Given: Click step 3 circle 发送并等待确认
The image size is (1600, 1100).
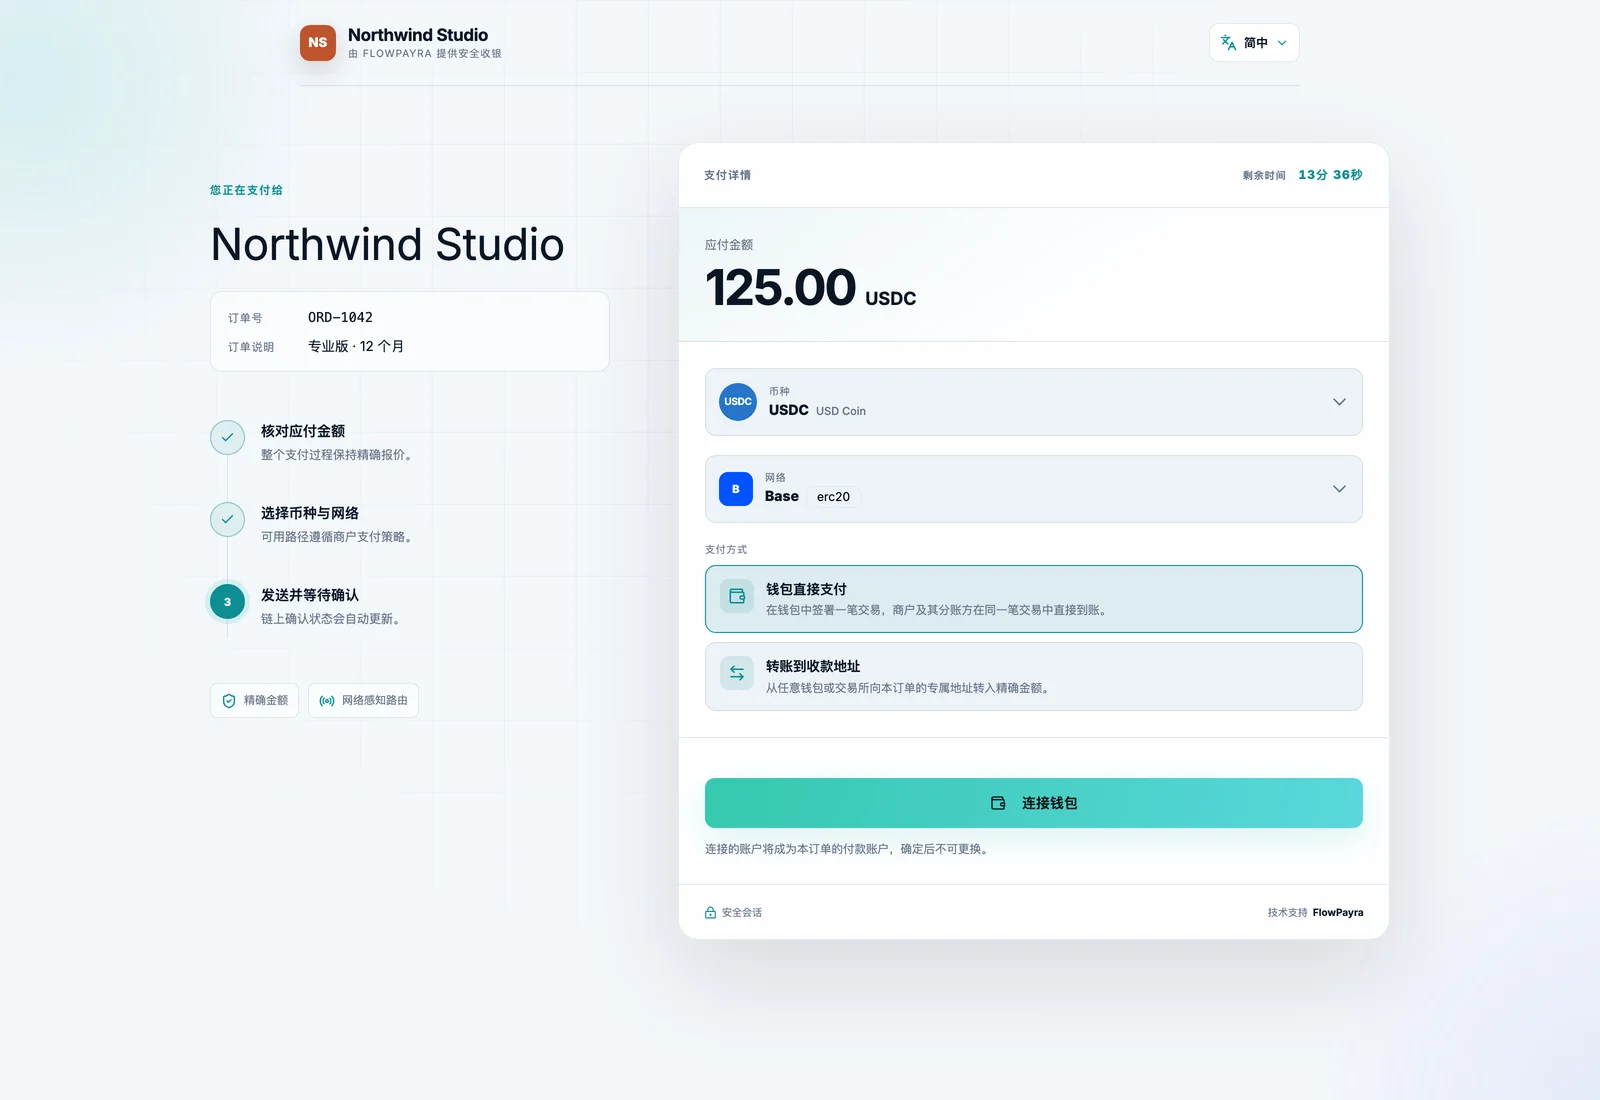Looking at the screenshot, I should point(227,602).
